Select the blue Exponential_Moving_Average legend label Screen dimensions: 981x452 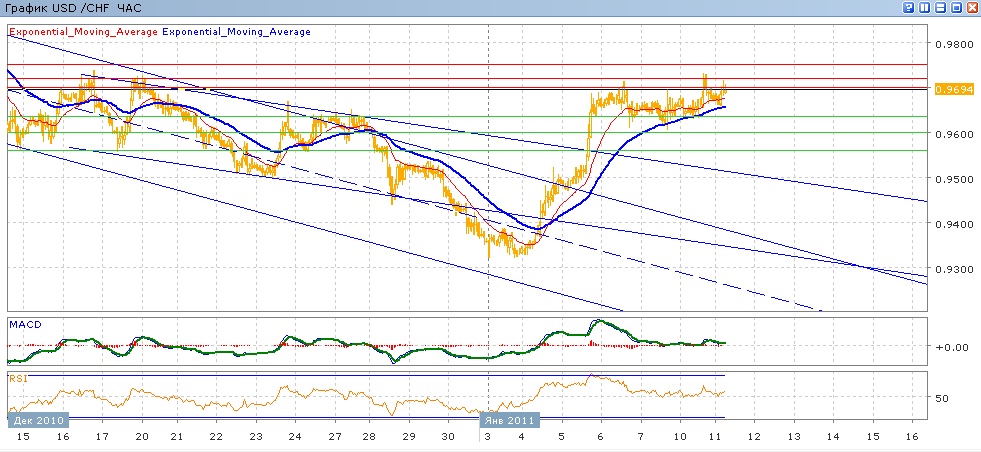pyautogui.click(x=236, y=32)
